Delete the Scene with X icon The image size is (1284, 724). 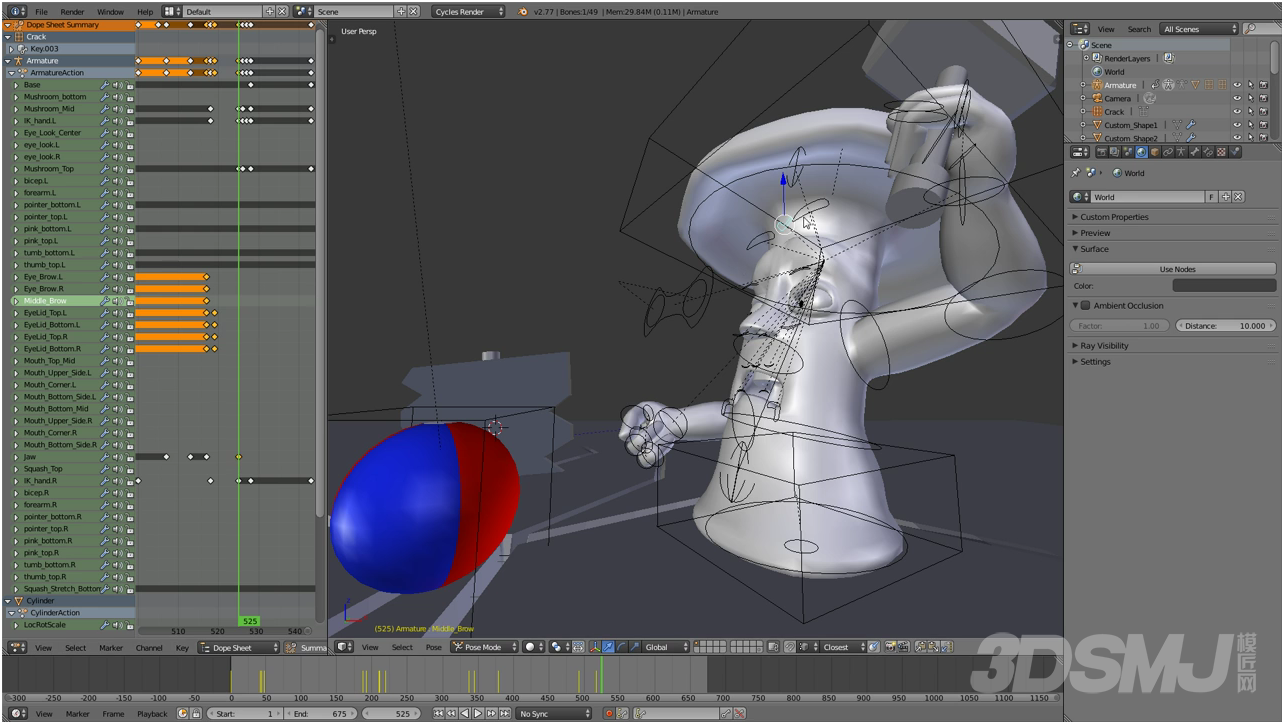tap(414, 11)
